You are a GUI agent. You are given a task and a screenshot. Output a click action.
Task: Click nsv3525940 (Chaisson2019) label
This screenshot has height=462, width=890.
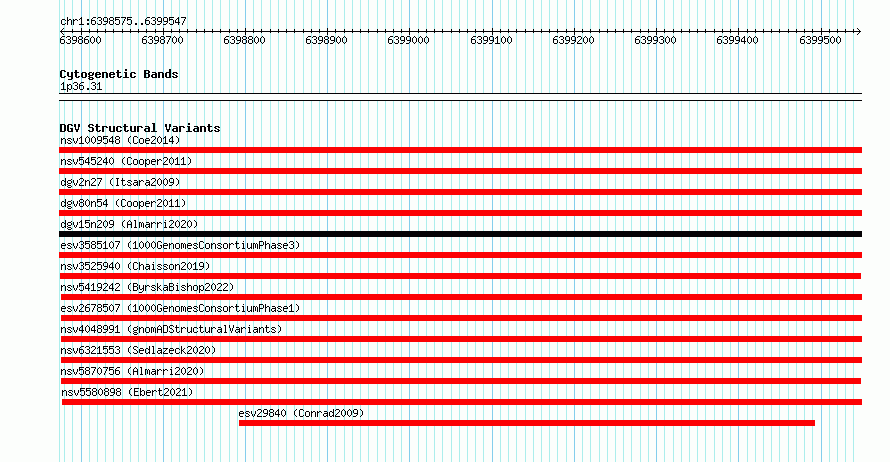coord(135,266)
